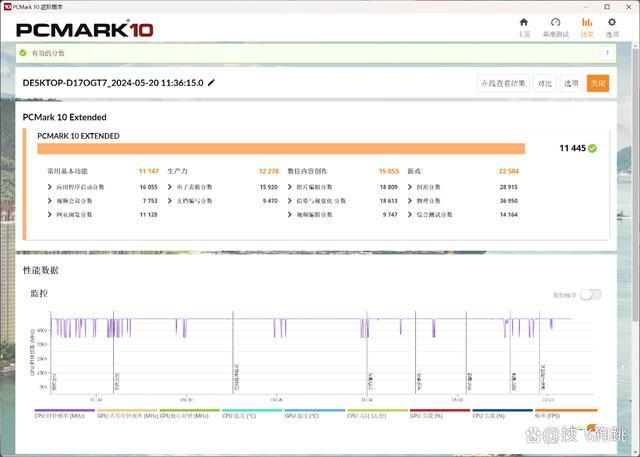The height and width of the screenshot is (457, 640).
Task: Open the Options (选项) gear icon
Action: pyautogui.click(x=611, y=25)
